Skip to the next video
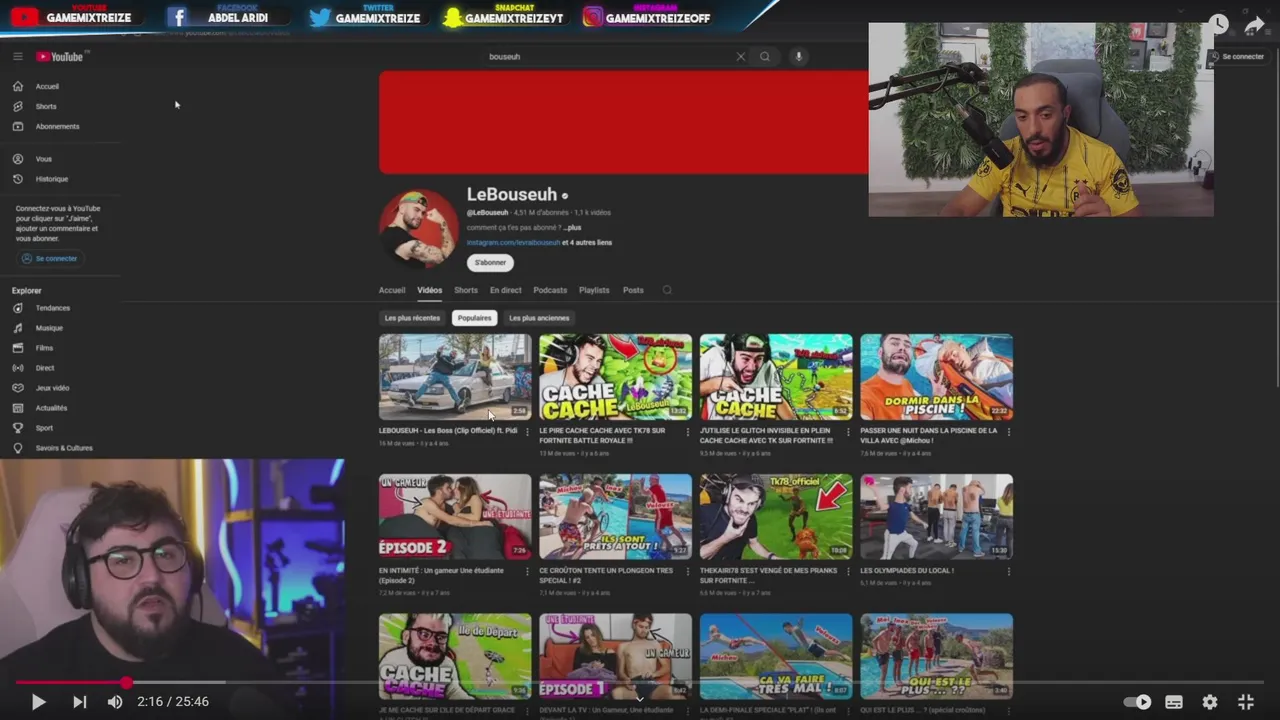This screenshot has height=720, width=1280. (x=79, y=702)
